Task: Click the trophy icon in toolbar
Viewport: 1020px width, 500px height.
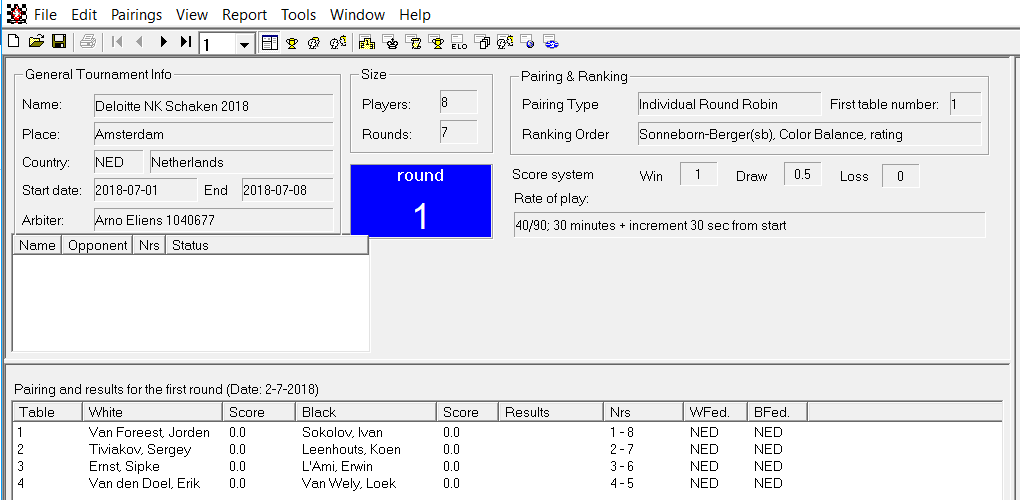Action: 292,42
